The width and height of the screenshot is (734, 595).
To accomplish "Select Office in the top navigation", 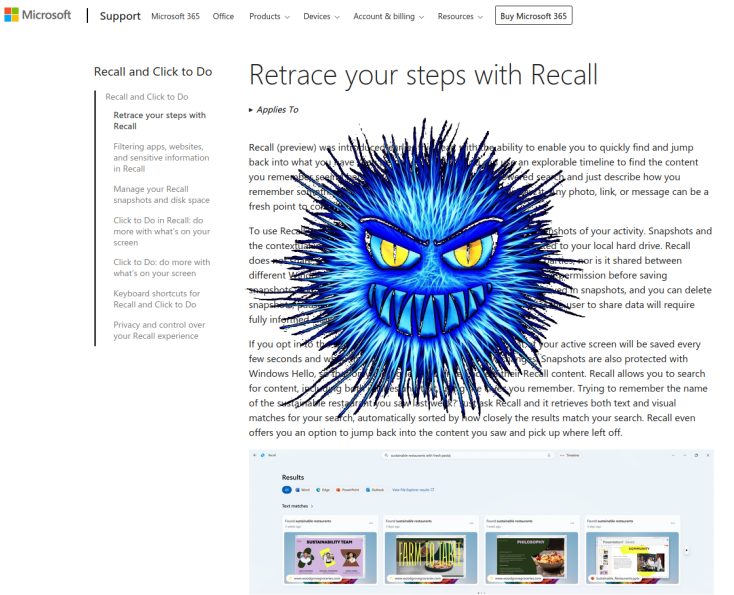I will coord(223,17).
